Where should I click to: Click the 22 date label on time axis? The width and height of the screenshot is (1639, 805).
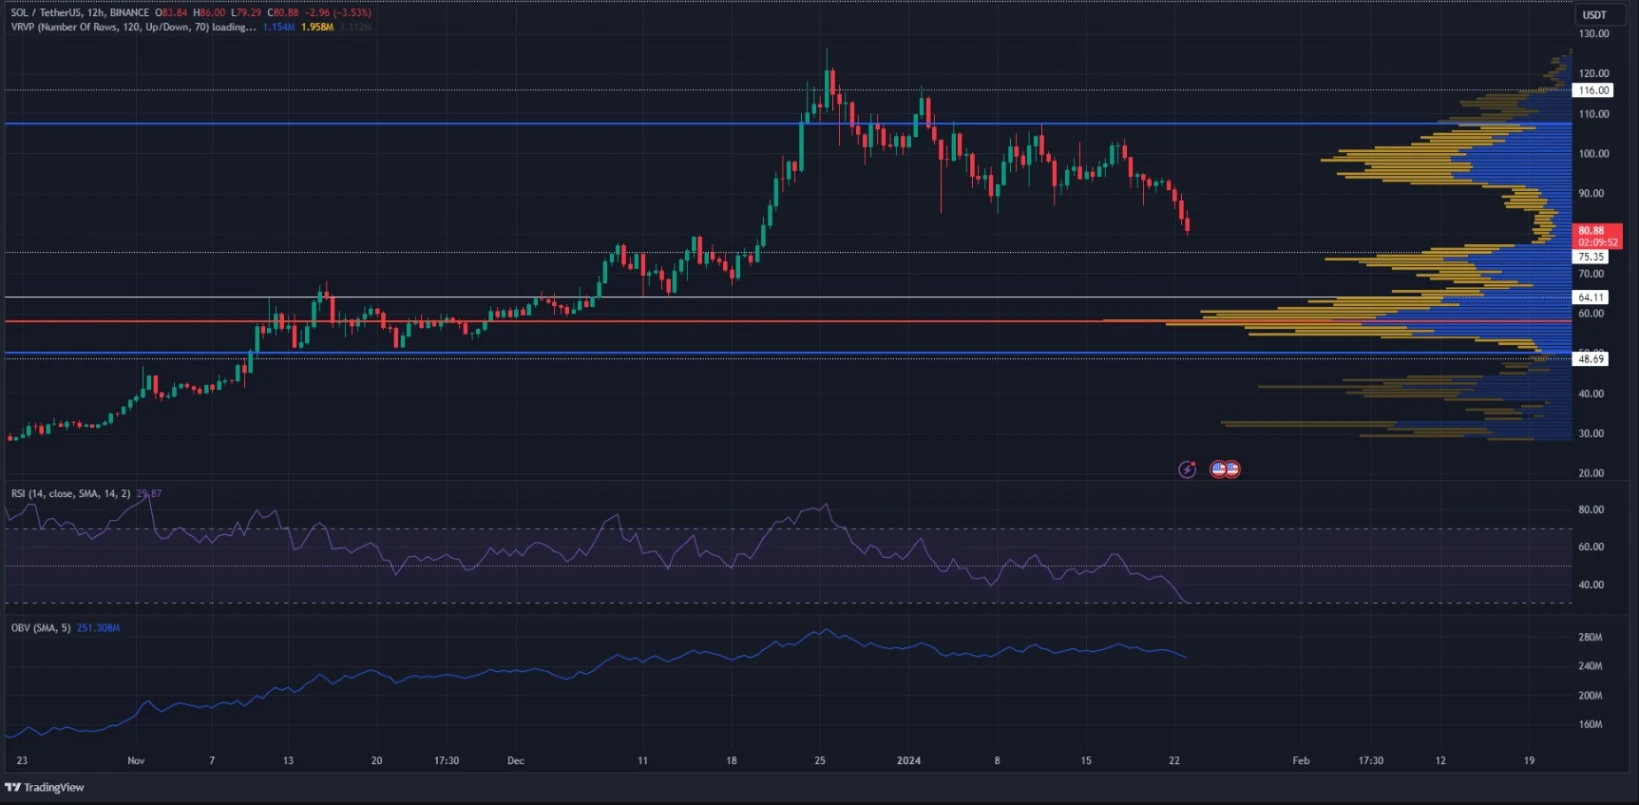click(1174, 761)
